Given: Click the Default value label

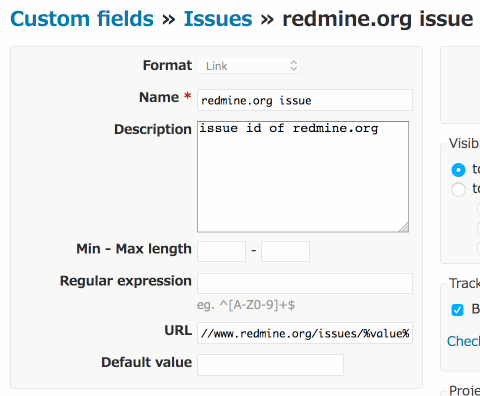Looking at the screenshot, I should pos(147,362).
